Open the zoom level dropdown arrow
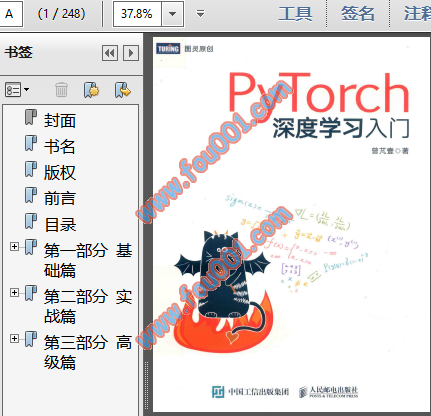431x416 pixels. point(172,14)
